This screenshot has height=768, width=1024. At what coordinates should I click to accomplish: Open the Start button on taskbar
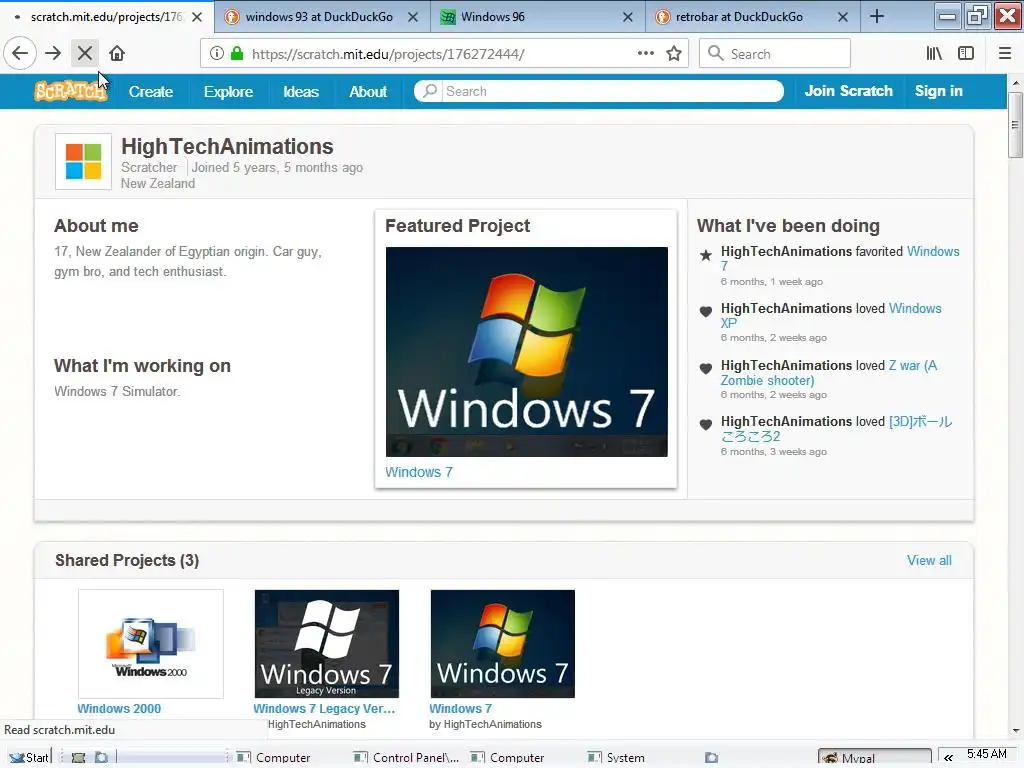(x=29, y=757)
